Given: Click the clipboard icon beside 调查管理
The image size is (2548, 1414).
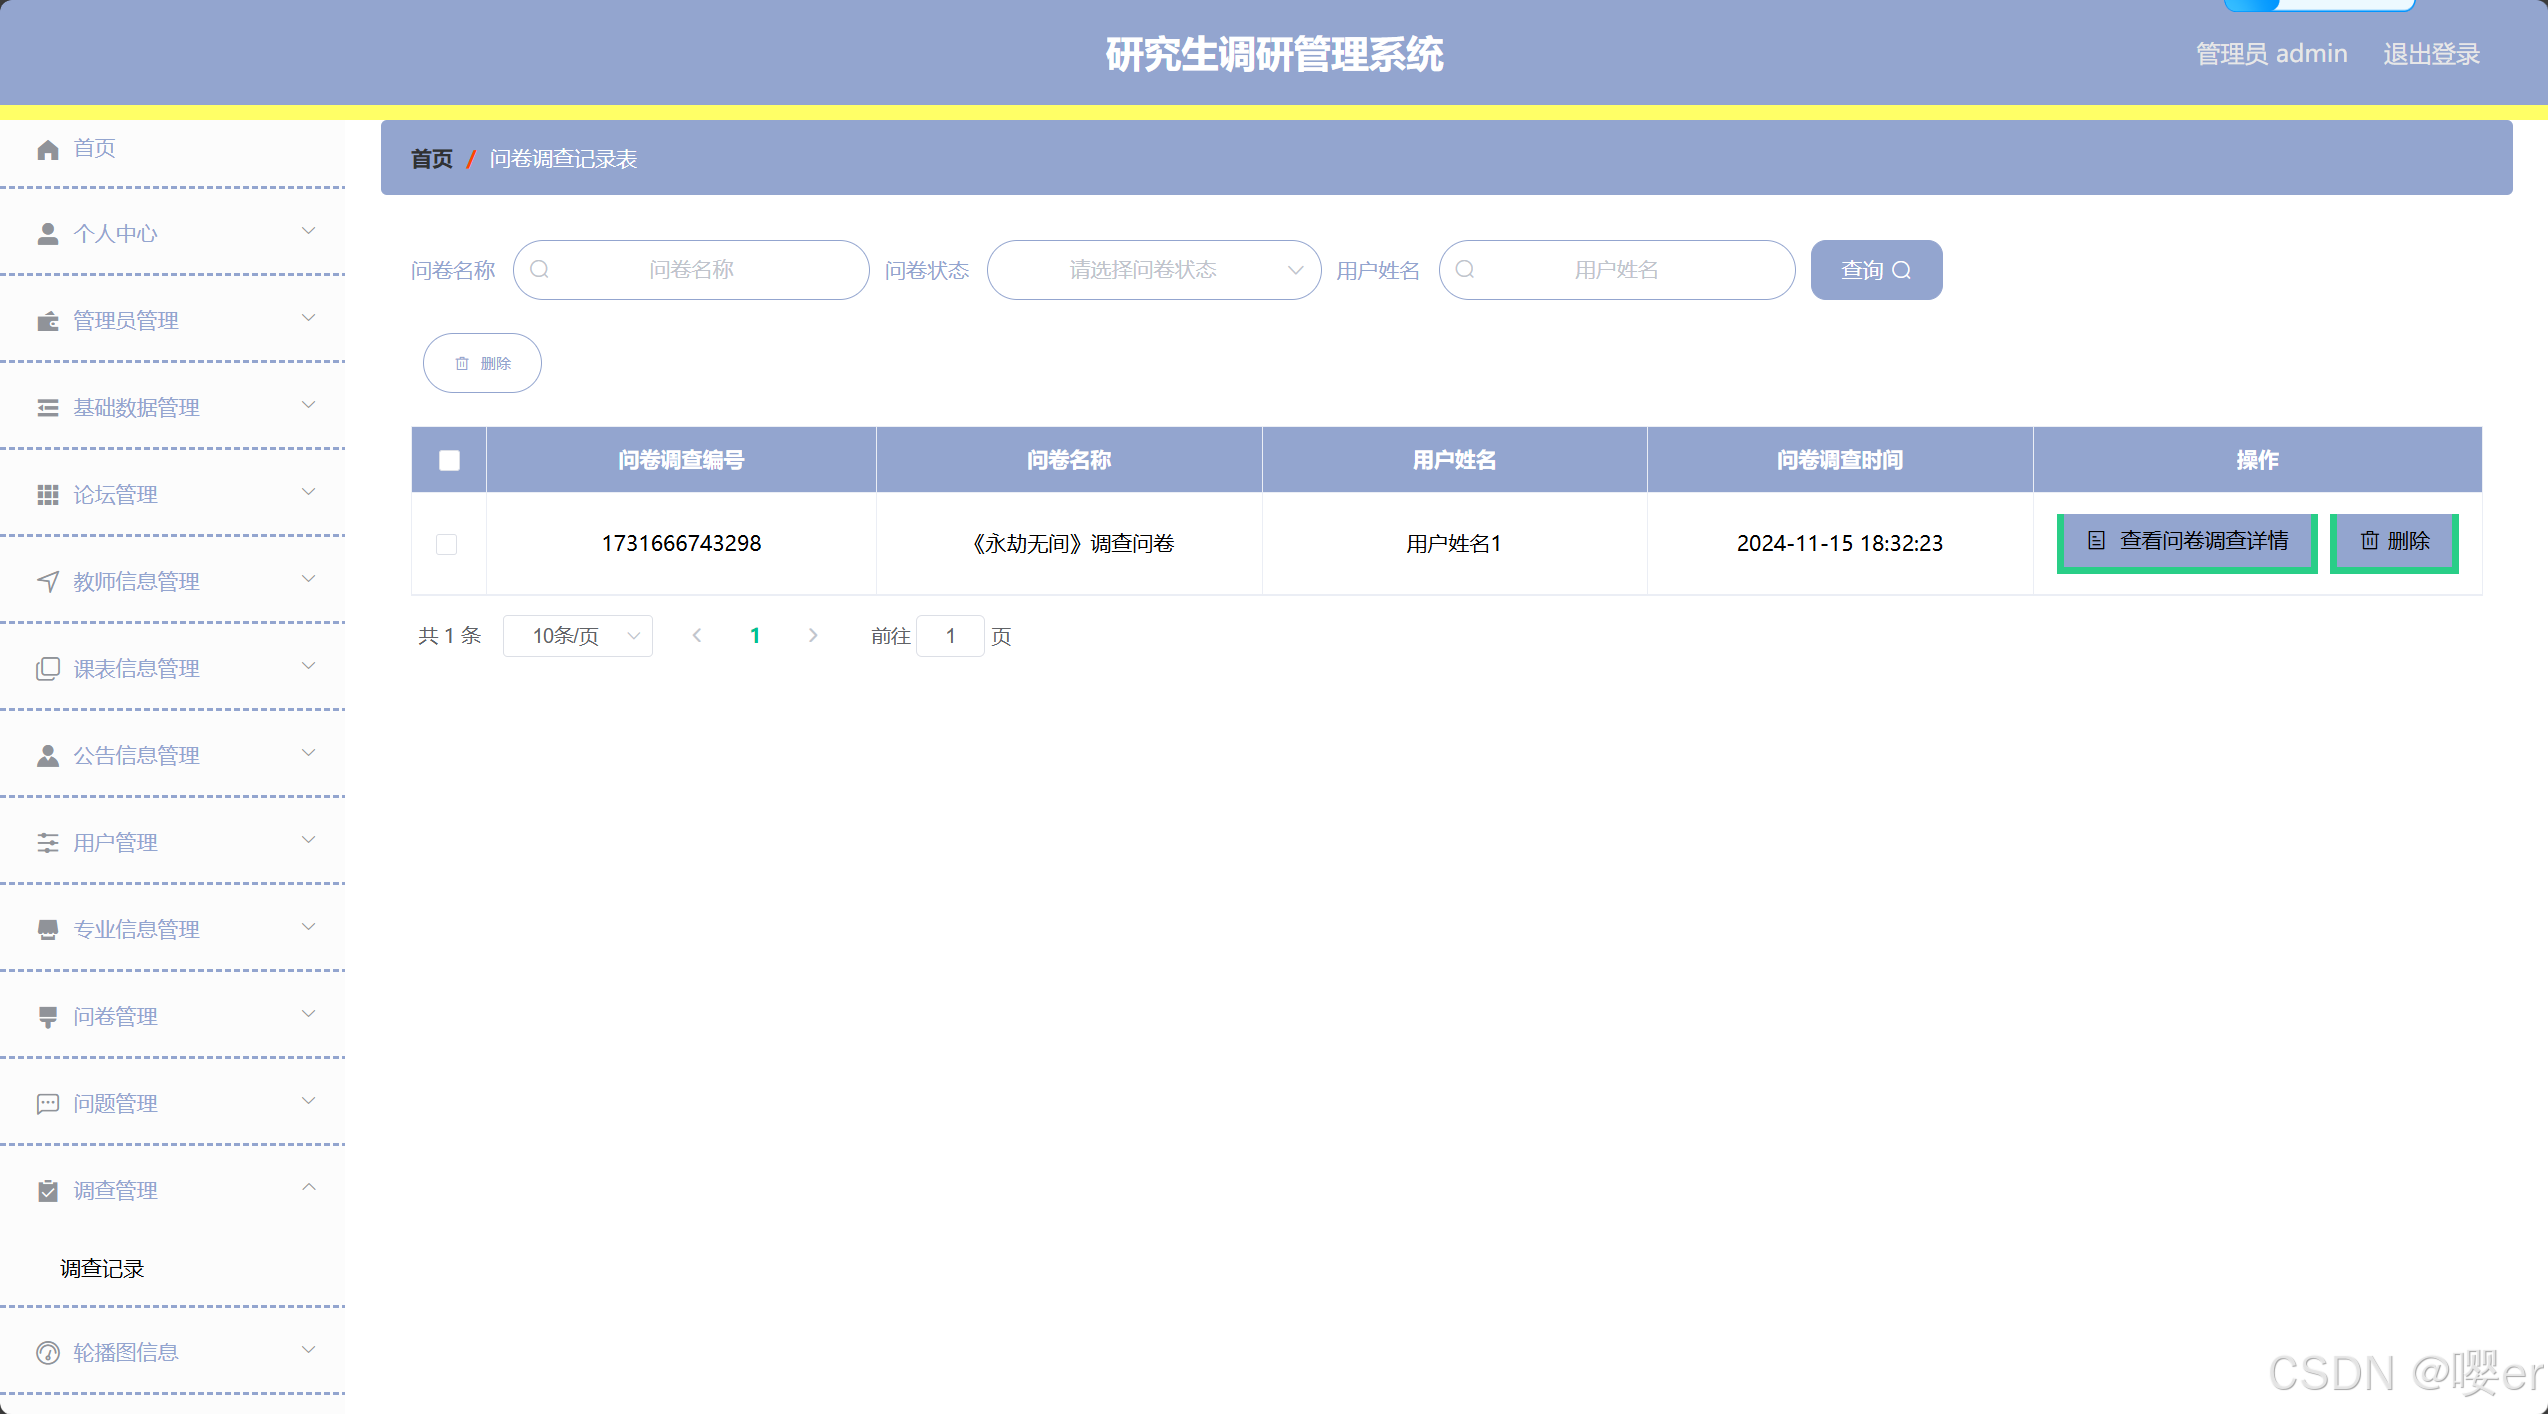Looking at the screenshot, I should [47, 1191].
